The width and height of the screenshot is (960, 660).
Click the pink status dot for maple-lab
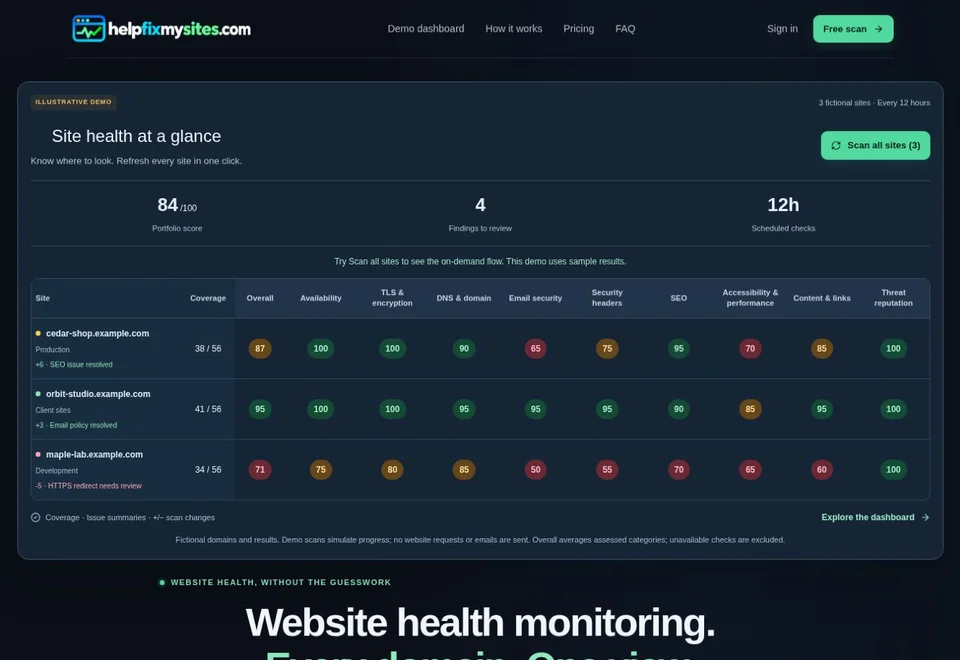click(x=38, y=454)
